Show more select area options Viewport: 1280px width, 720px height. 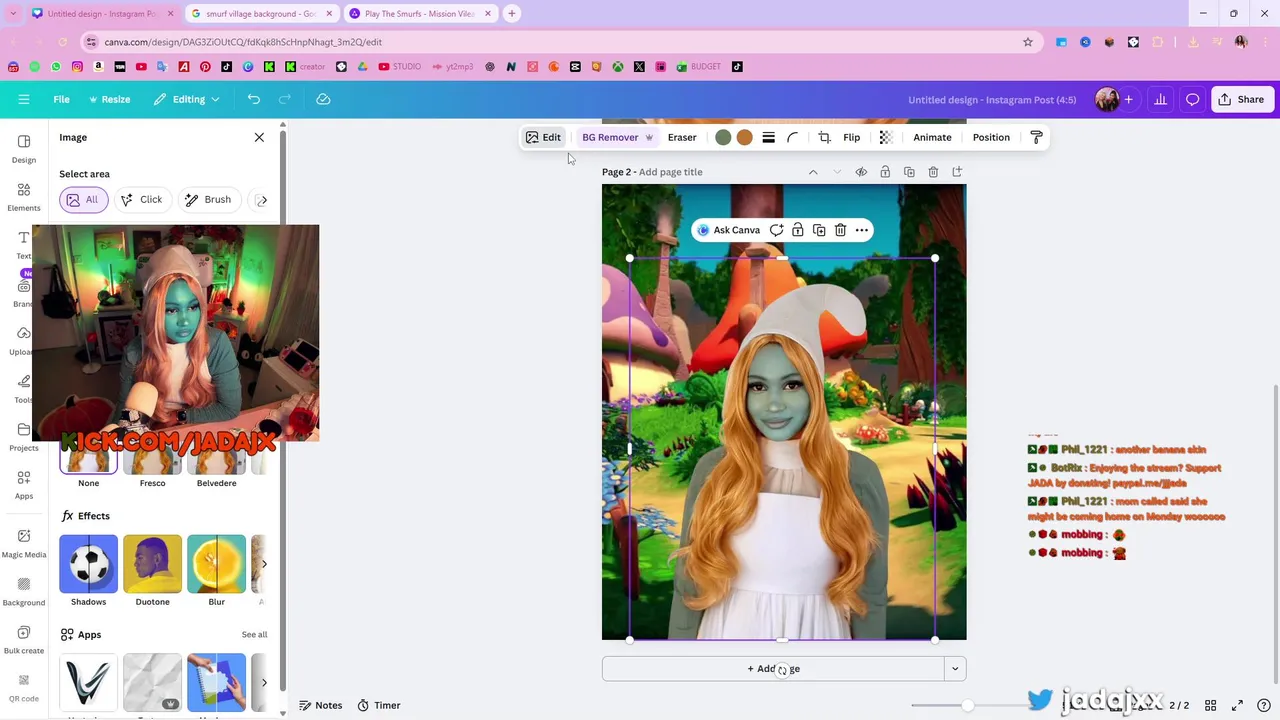262,200
